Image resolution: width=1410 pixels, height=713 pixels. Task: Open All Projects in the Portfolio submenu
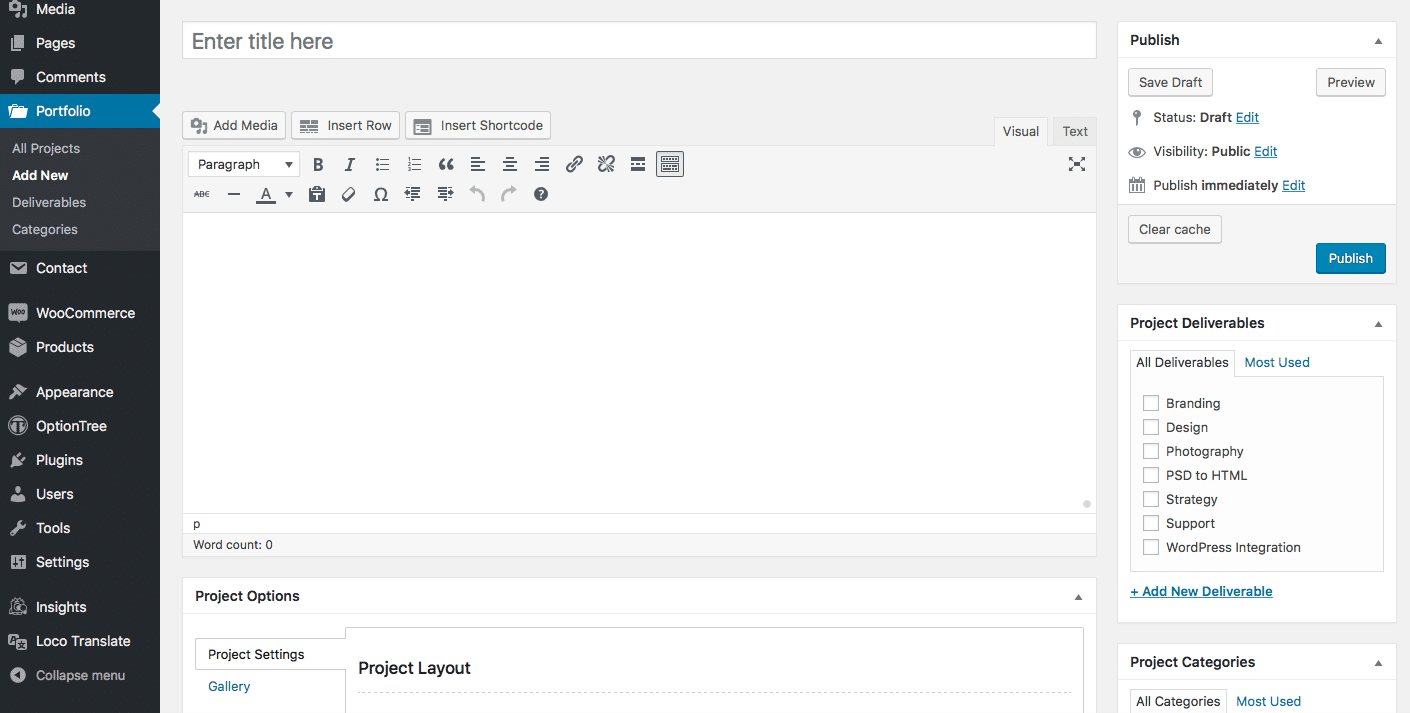(x=46, y=148)
